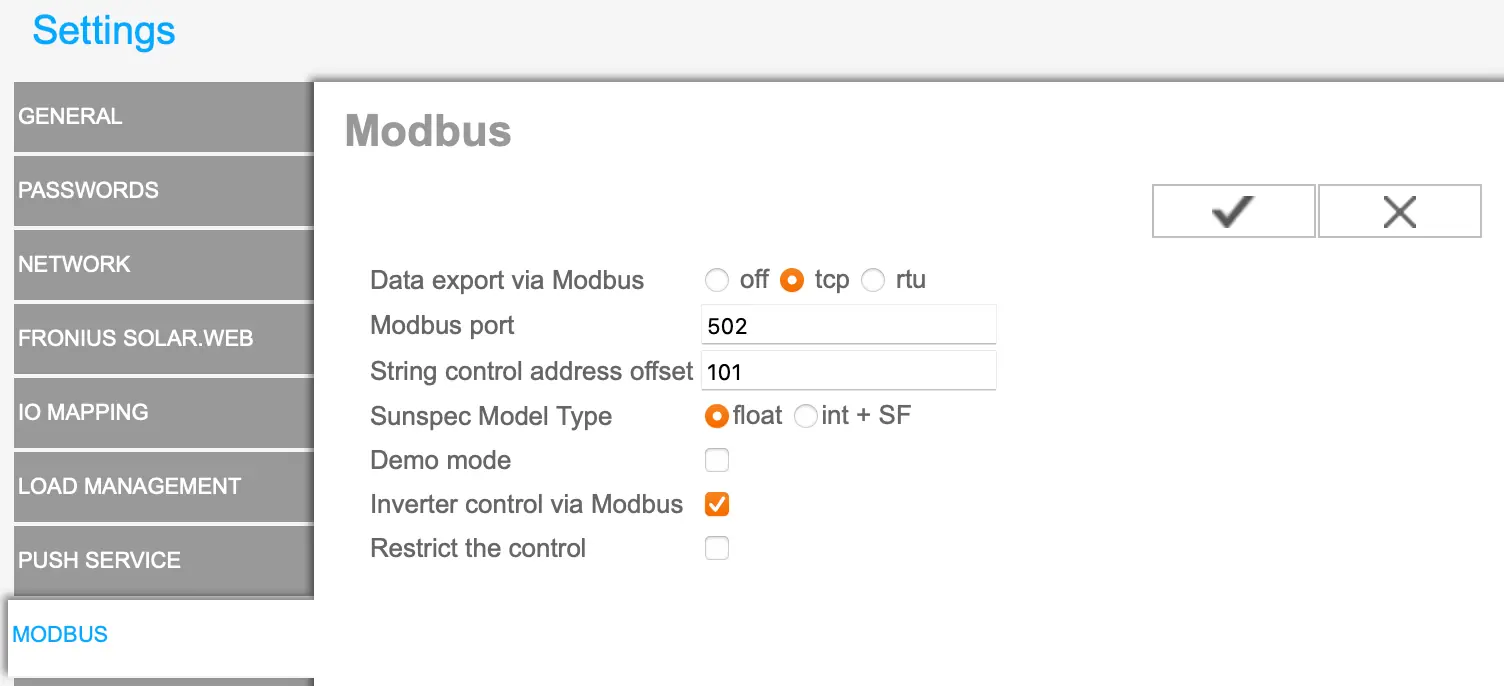Screen dimensions: 1504x686
Task: Choose "rtu" as the data export mode
Action: click(871, 281)
